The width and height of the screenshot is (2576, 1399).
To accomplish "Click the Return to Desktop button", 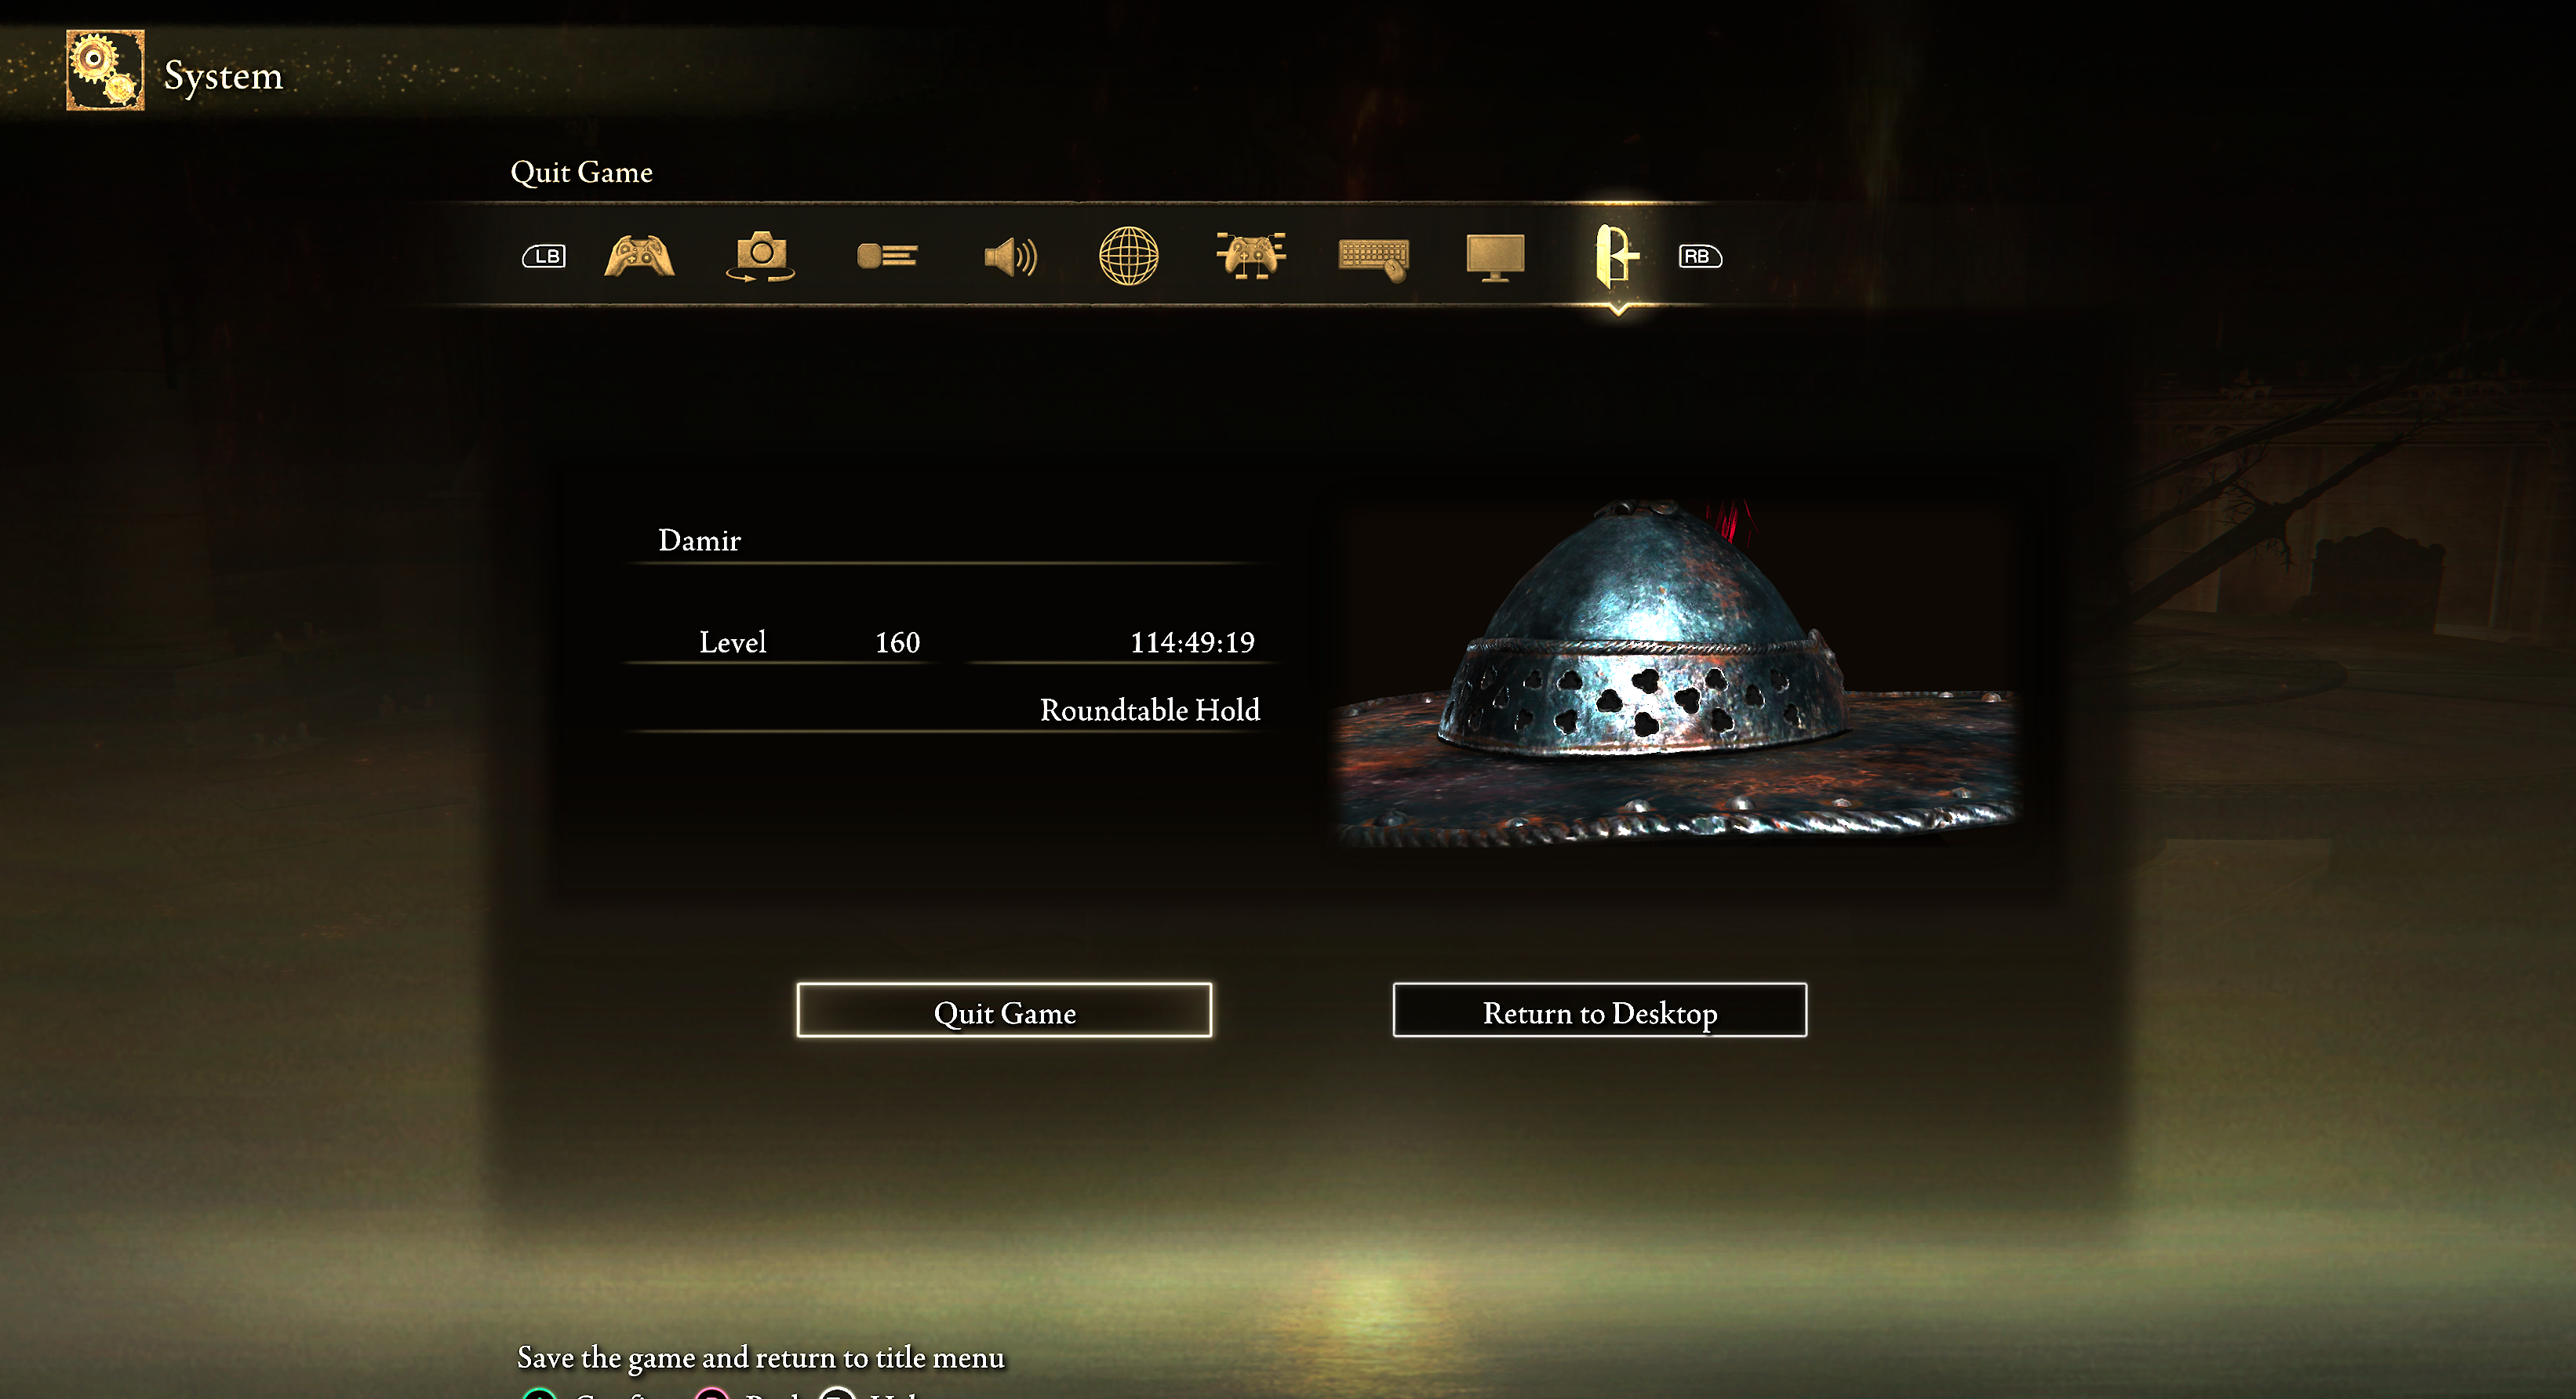I will [x=1599, y=1010].
